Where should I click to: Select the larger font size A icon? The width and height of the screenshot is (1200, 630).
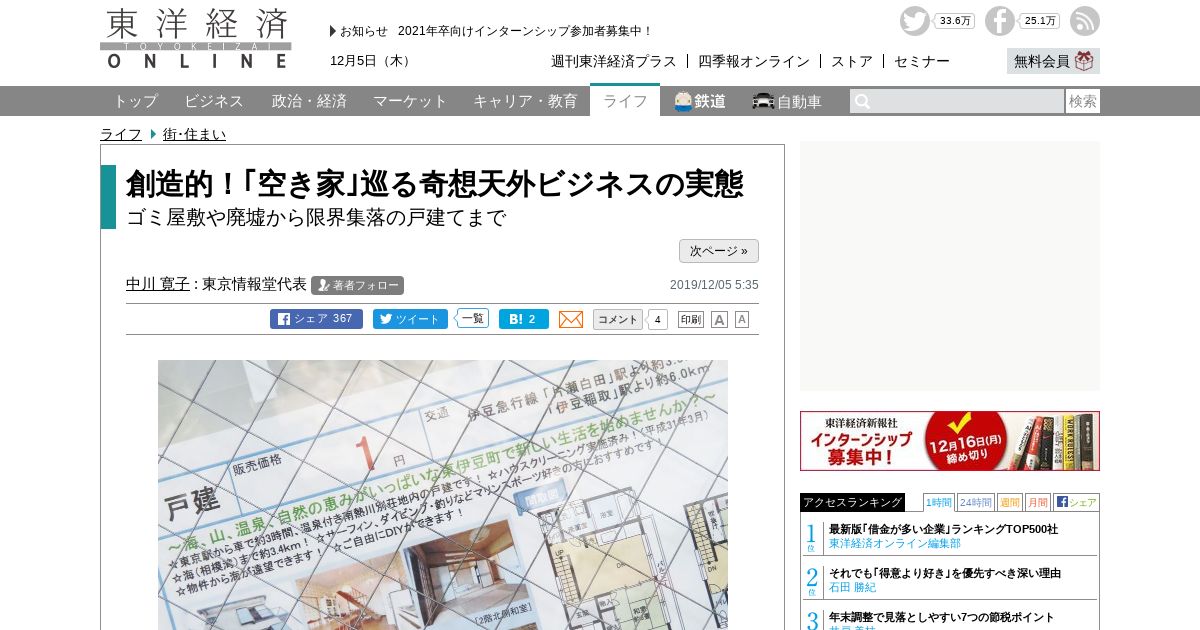tap(719, 319)
